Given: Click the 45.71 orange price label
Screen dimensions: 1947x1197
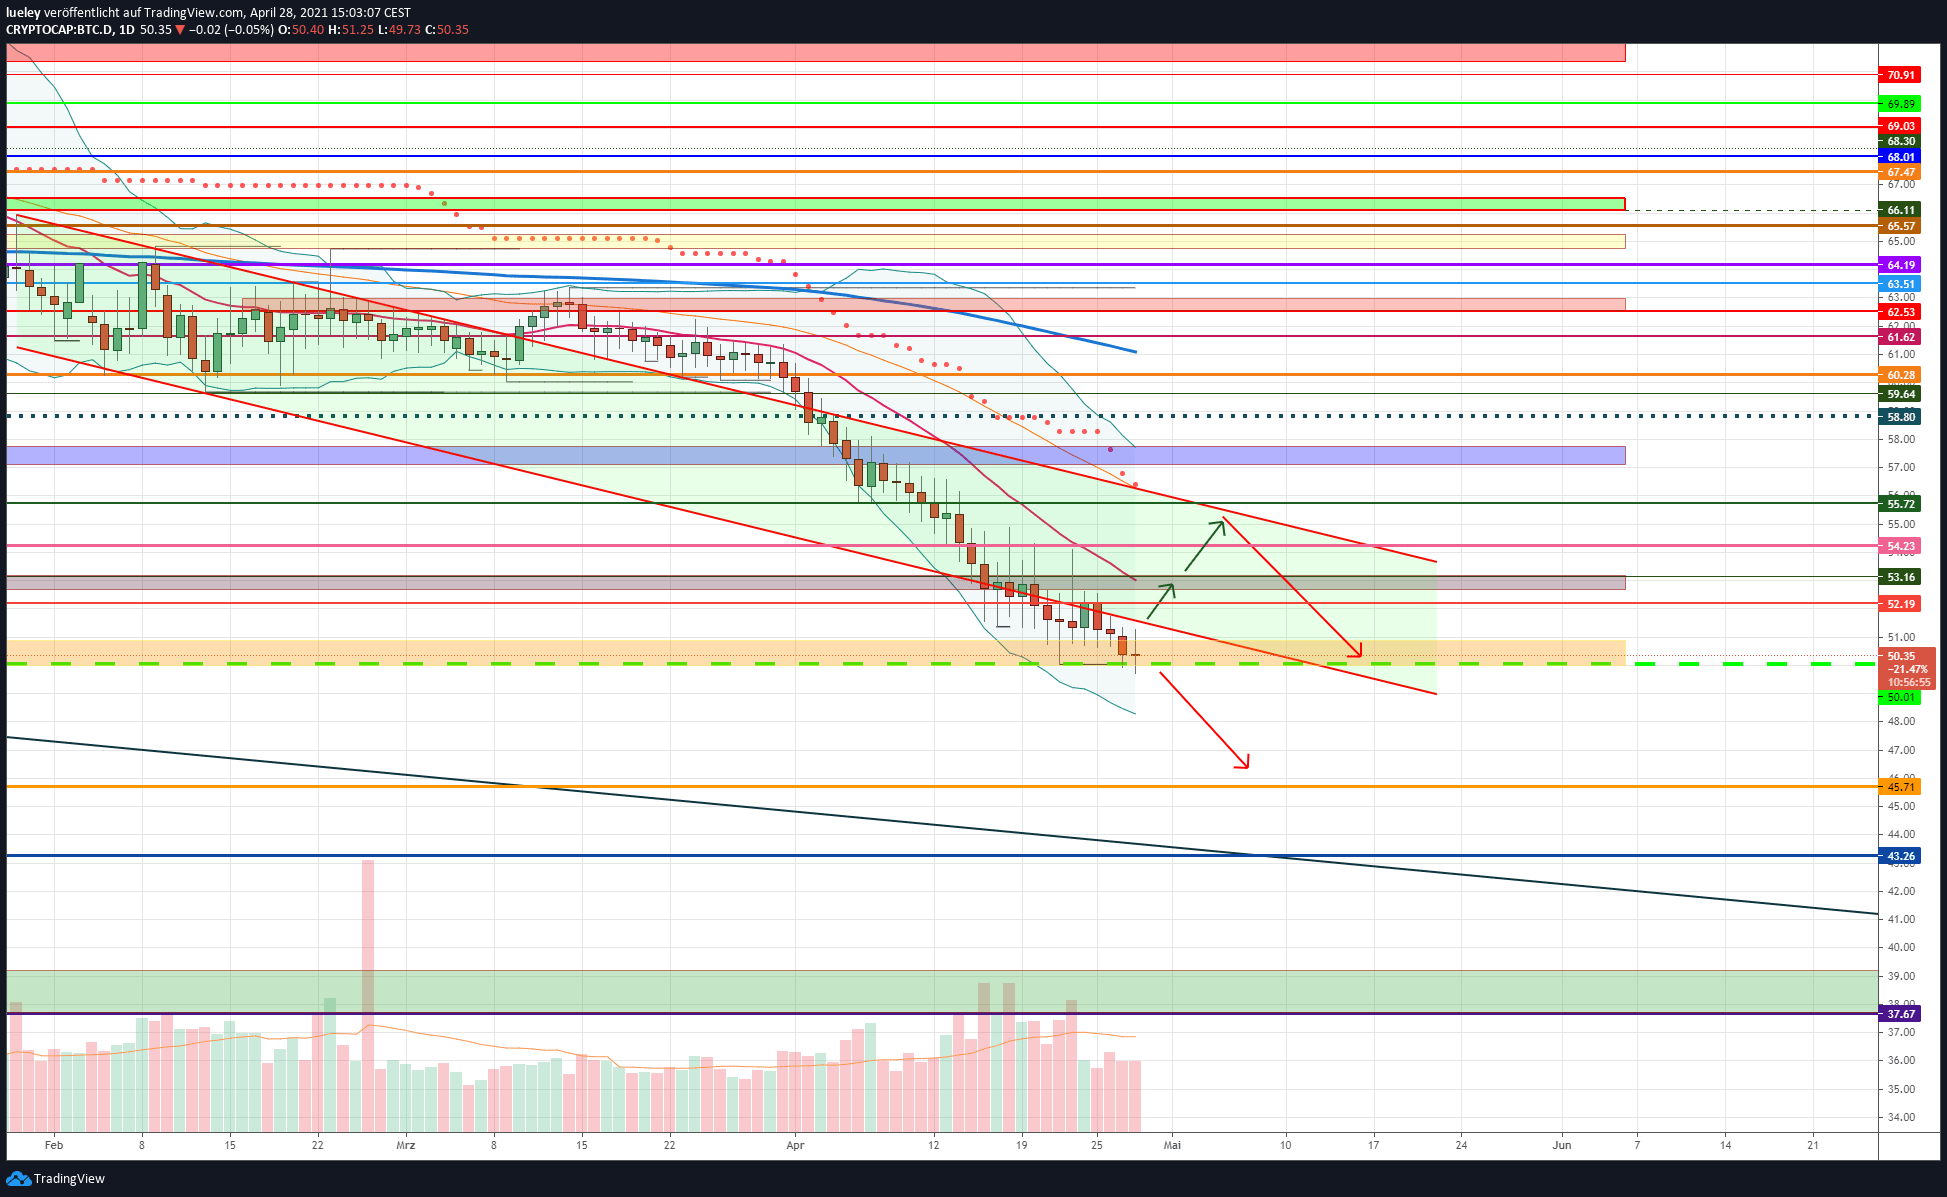Looking at the screenshot, I should click(x=1900, y=787).
